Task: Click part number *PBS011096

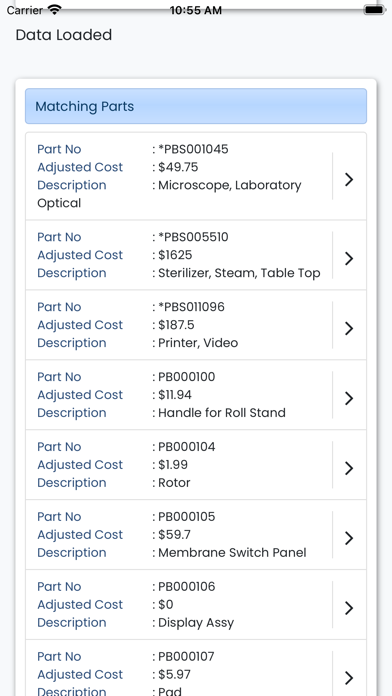Action: pyautogui.click(x=191, y=307)
